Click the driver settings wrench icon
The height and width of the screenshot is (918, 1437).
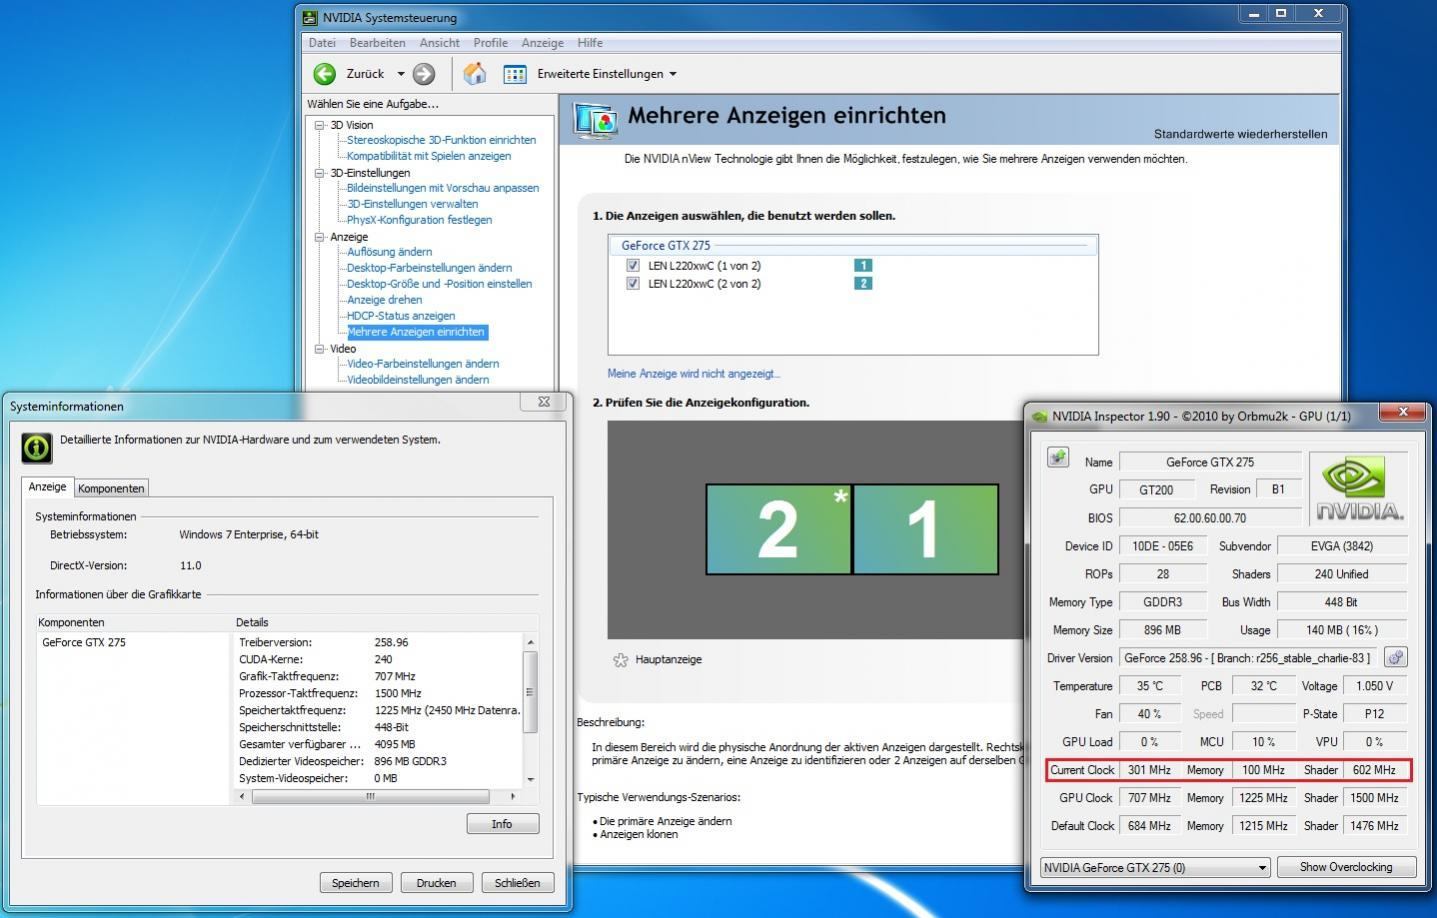[x=1395, y=657]
